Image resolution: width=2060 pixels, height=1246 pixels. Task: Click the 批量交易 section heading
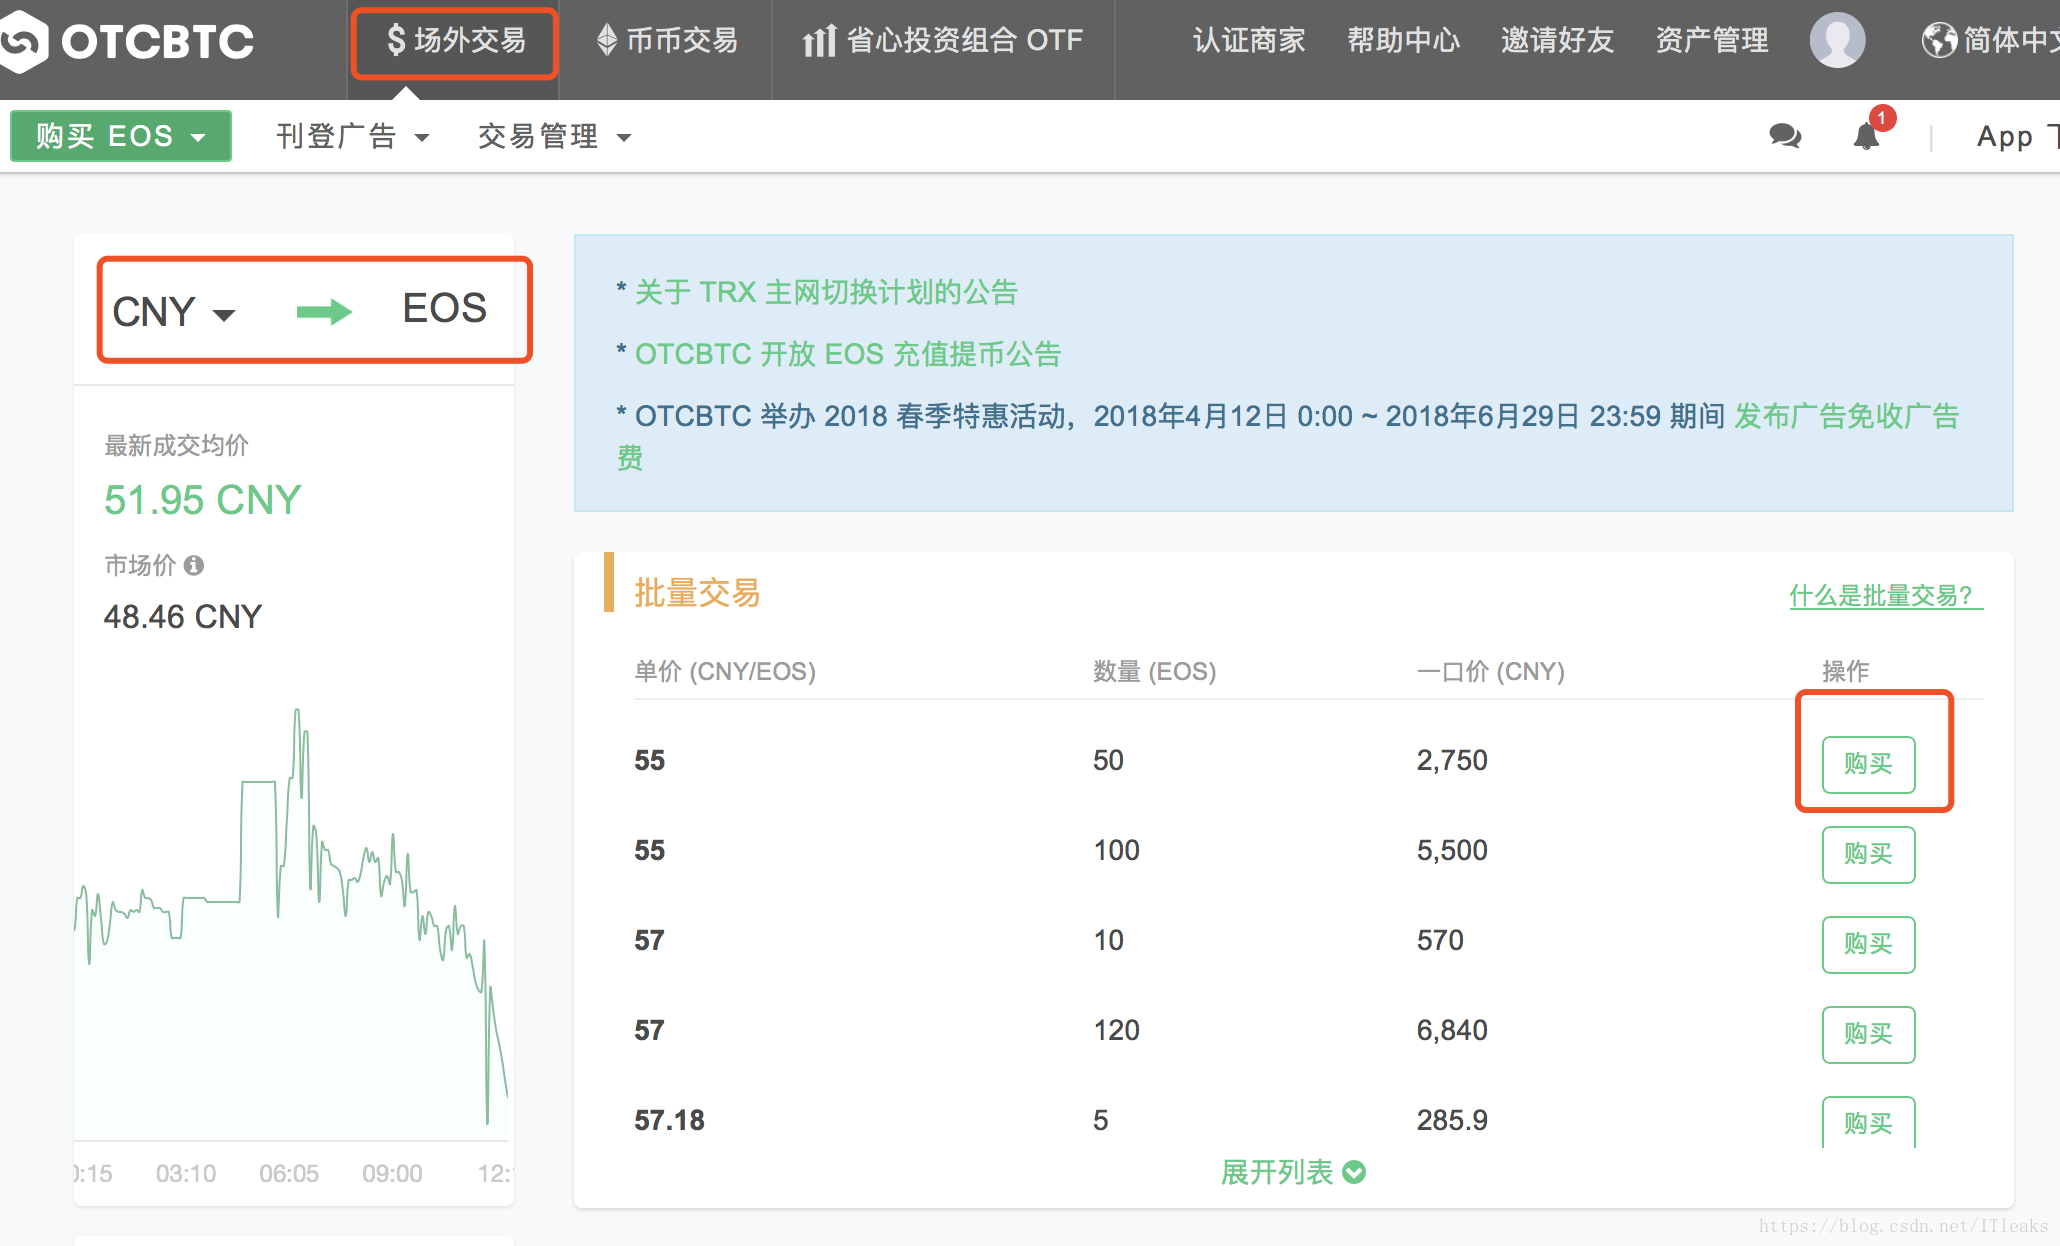697,593
